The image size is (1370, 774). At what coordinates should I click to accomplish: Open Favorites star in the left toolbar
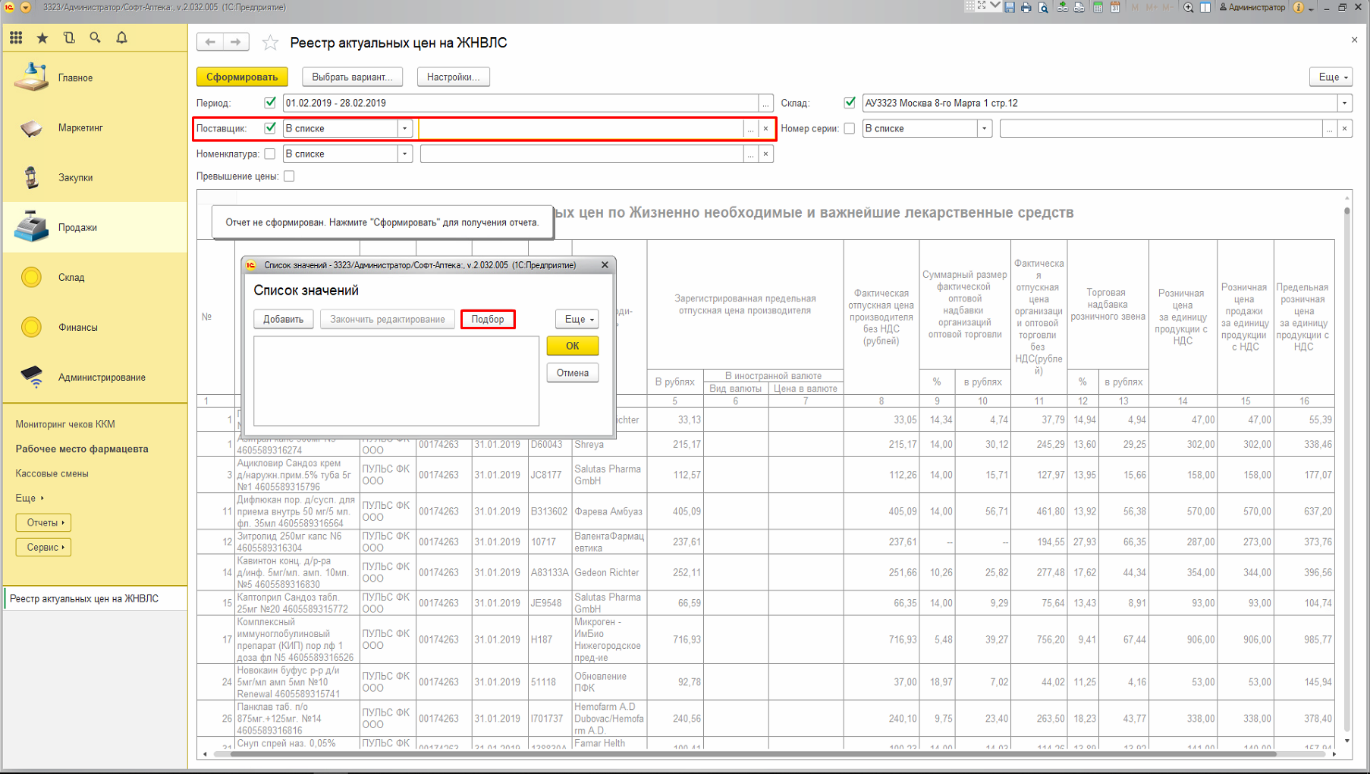(x=42, y=38)
